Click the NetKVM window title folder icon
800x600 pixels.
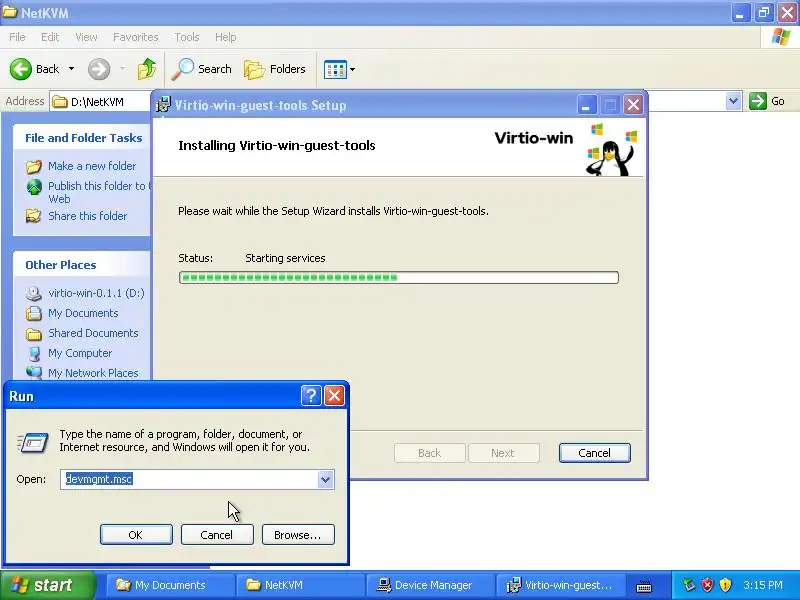point(10,12)
